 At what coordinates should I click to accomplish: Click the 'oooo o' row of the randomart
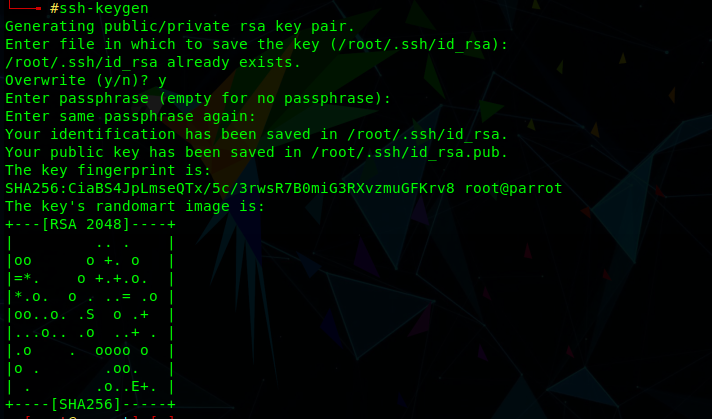[x=90, y=350]
